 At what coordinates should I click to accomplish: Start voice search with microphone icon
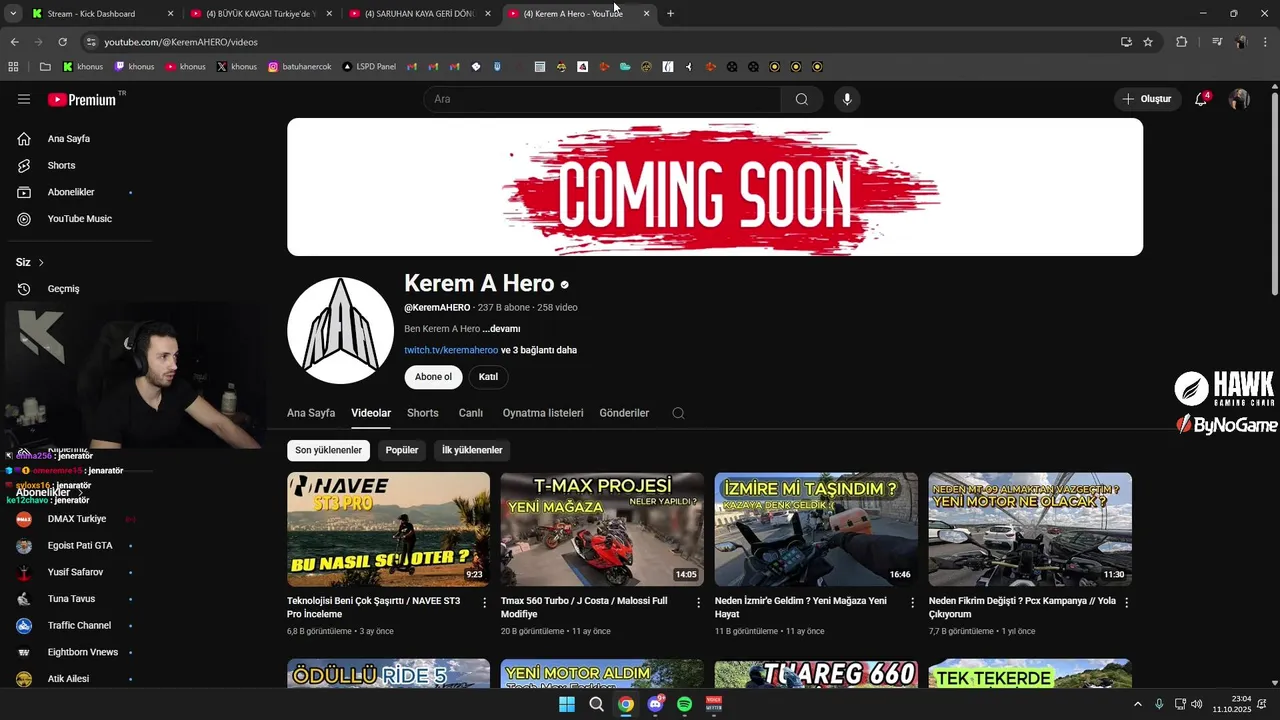pyautogui.click(x=847, y=99)
